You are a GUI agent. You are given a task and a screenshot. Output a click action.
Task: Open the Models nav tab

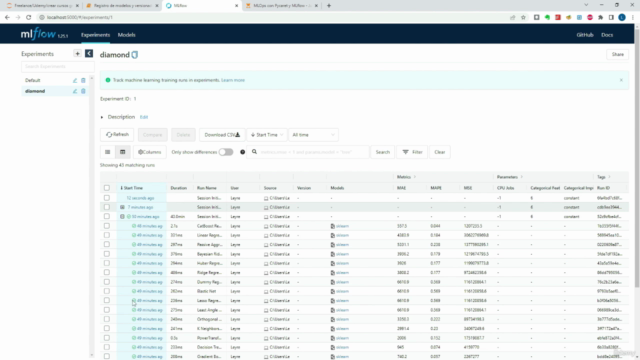(x=127, y=35)
